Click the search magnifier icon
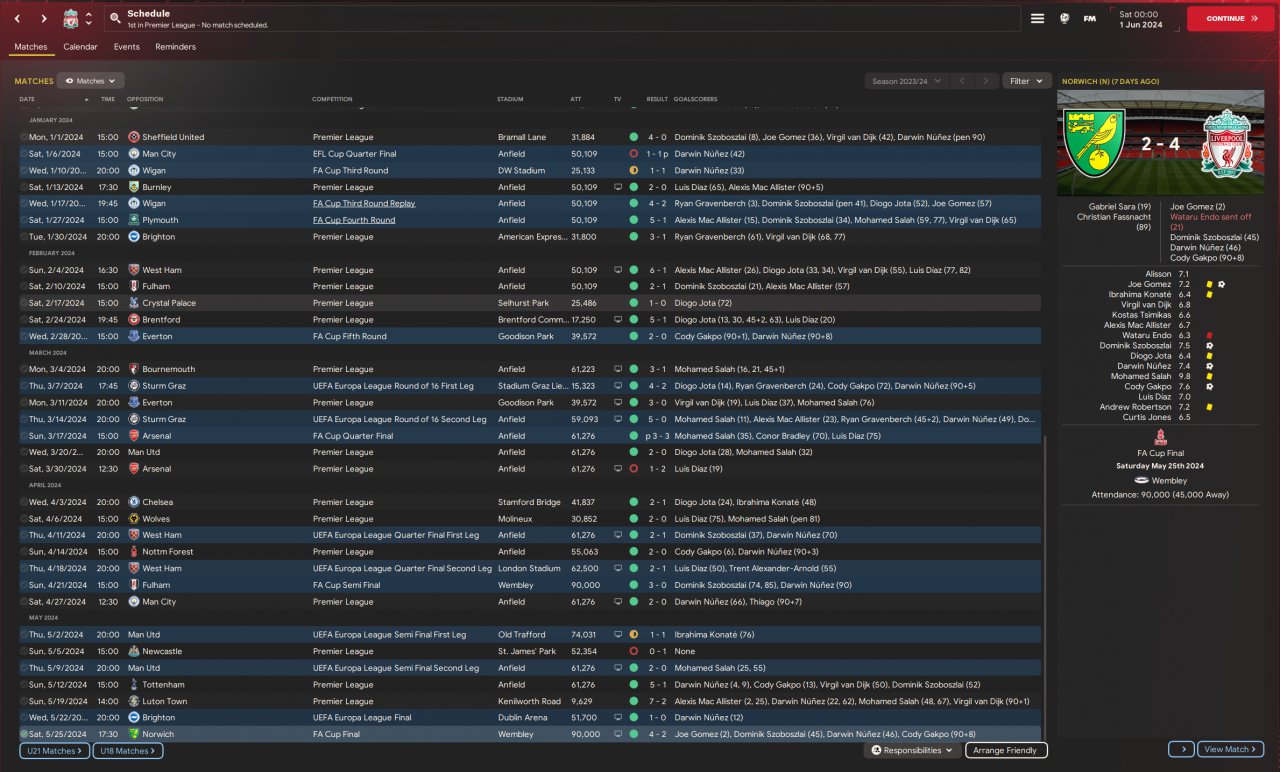1280x772 pixels. point(116,18)
